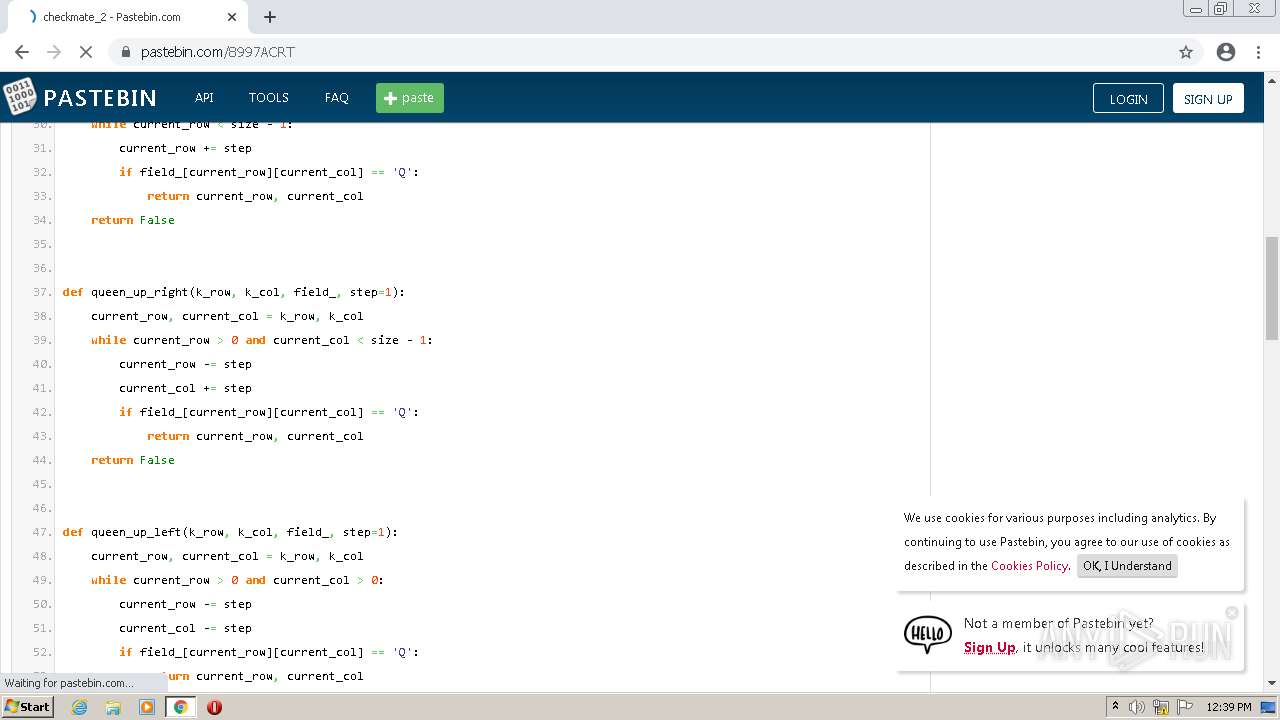Open the TOOLS menu item
The width and height of the screenshot is (1280, 720).
click(269, 98)
